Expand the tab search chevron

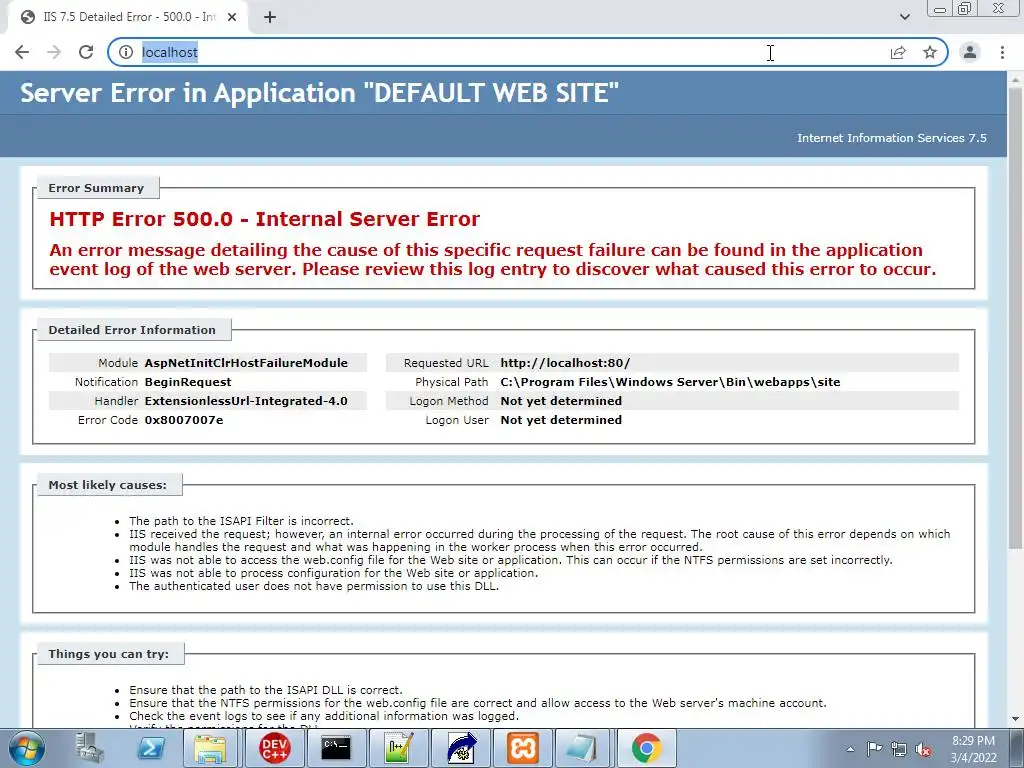[x=904, y=17]
